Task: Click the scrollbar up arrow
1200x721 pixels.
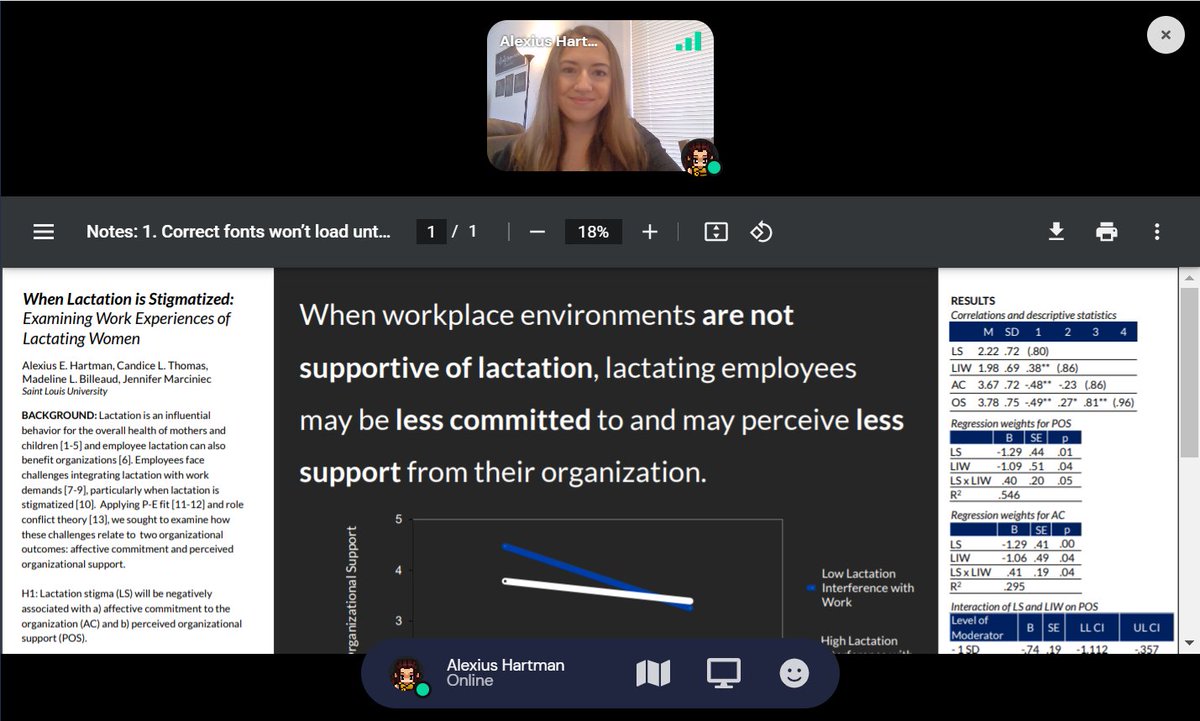Action: click(1188, 276)
